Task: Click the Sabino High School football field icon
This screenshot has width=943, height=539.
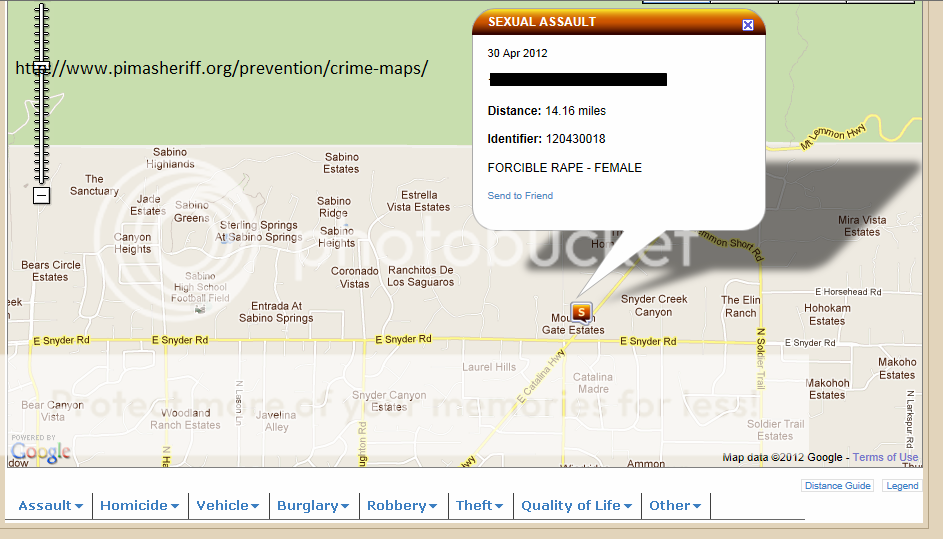Action: (200, 309)
